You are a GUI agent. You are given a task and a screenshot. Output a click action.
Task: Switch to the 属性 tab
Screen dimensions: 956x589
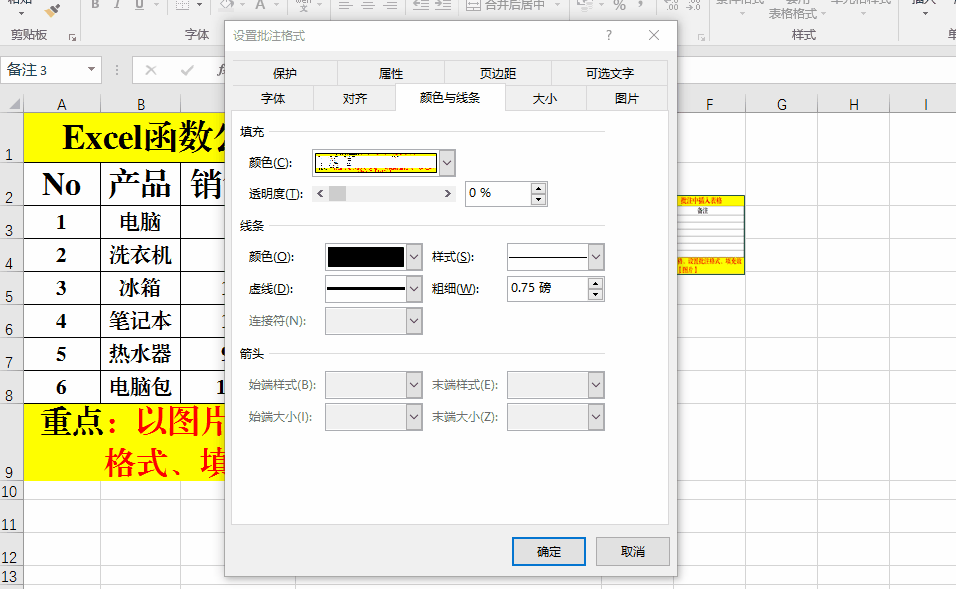tap(391, 73)
